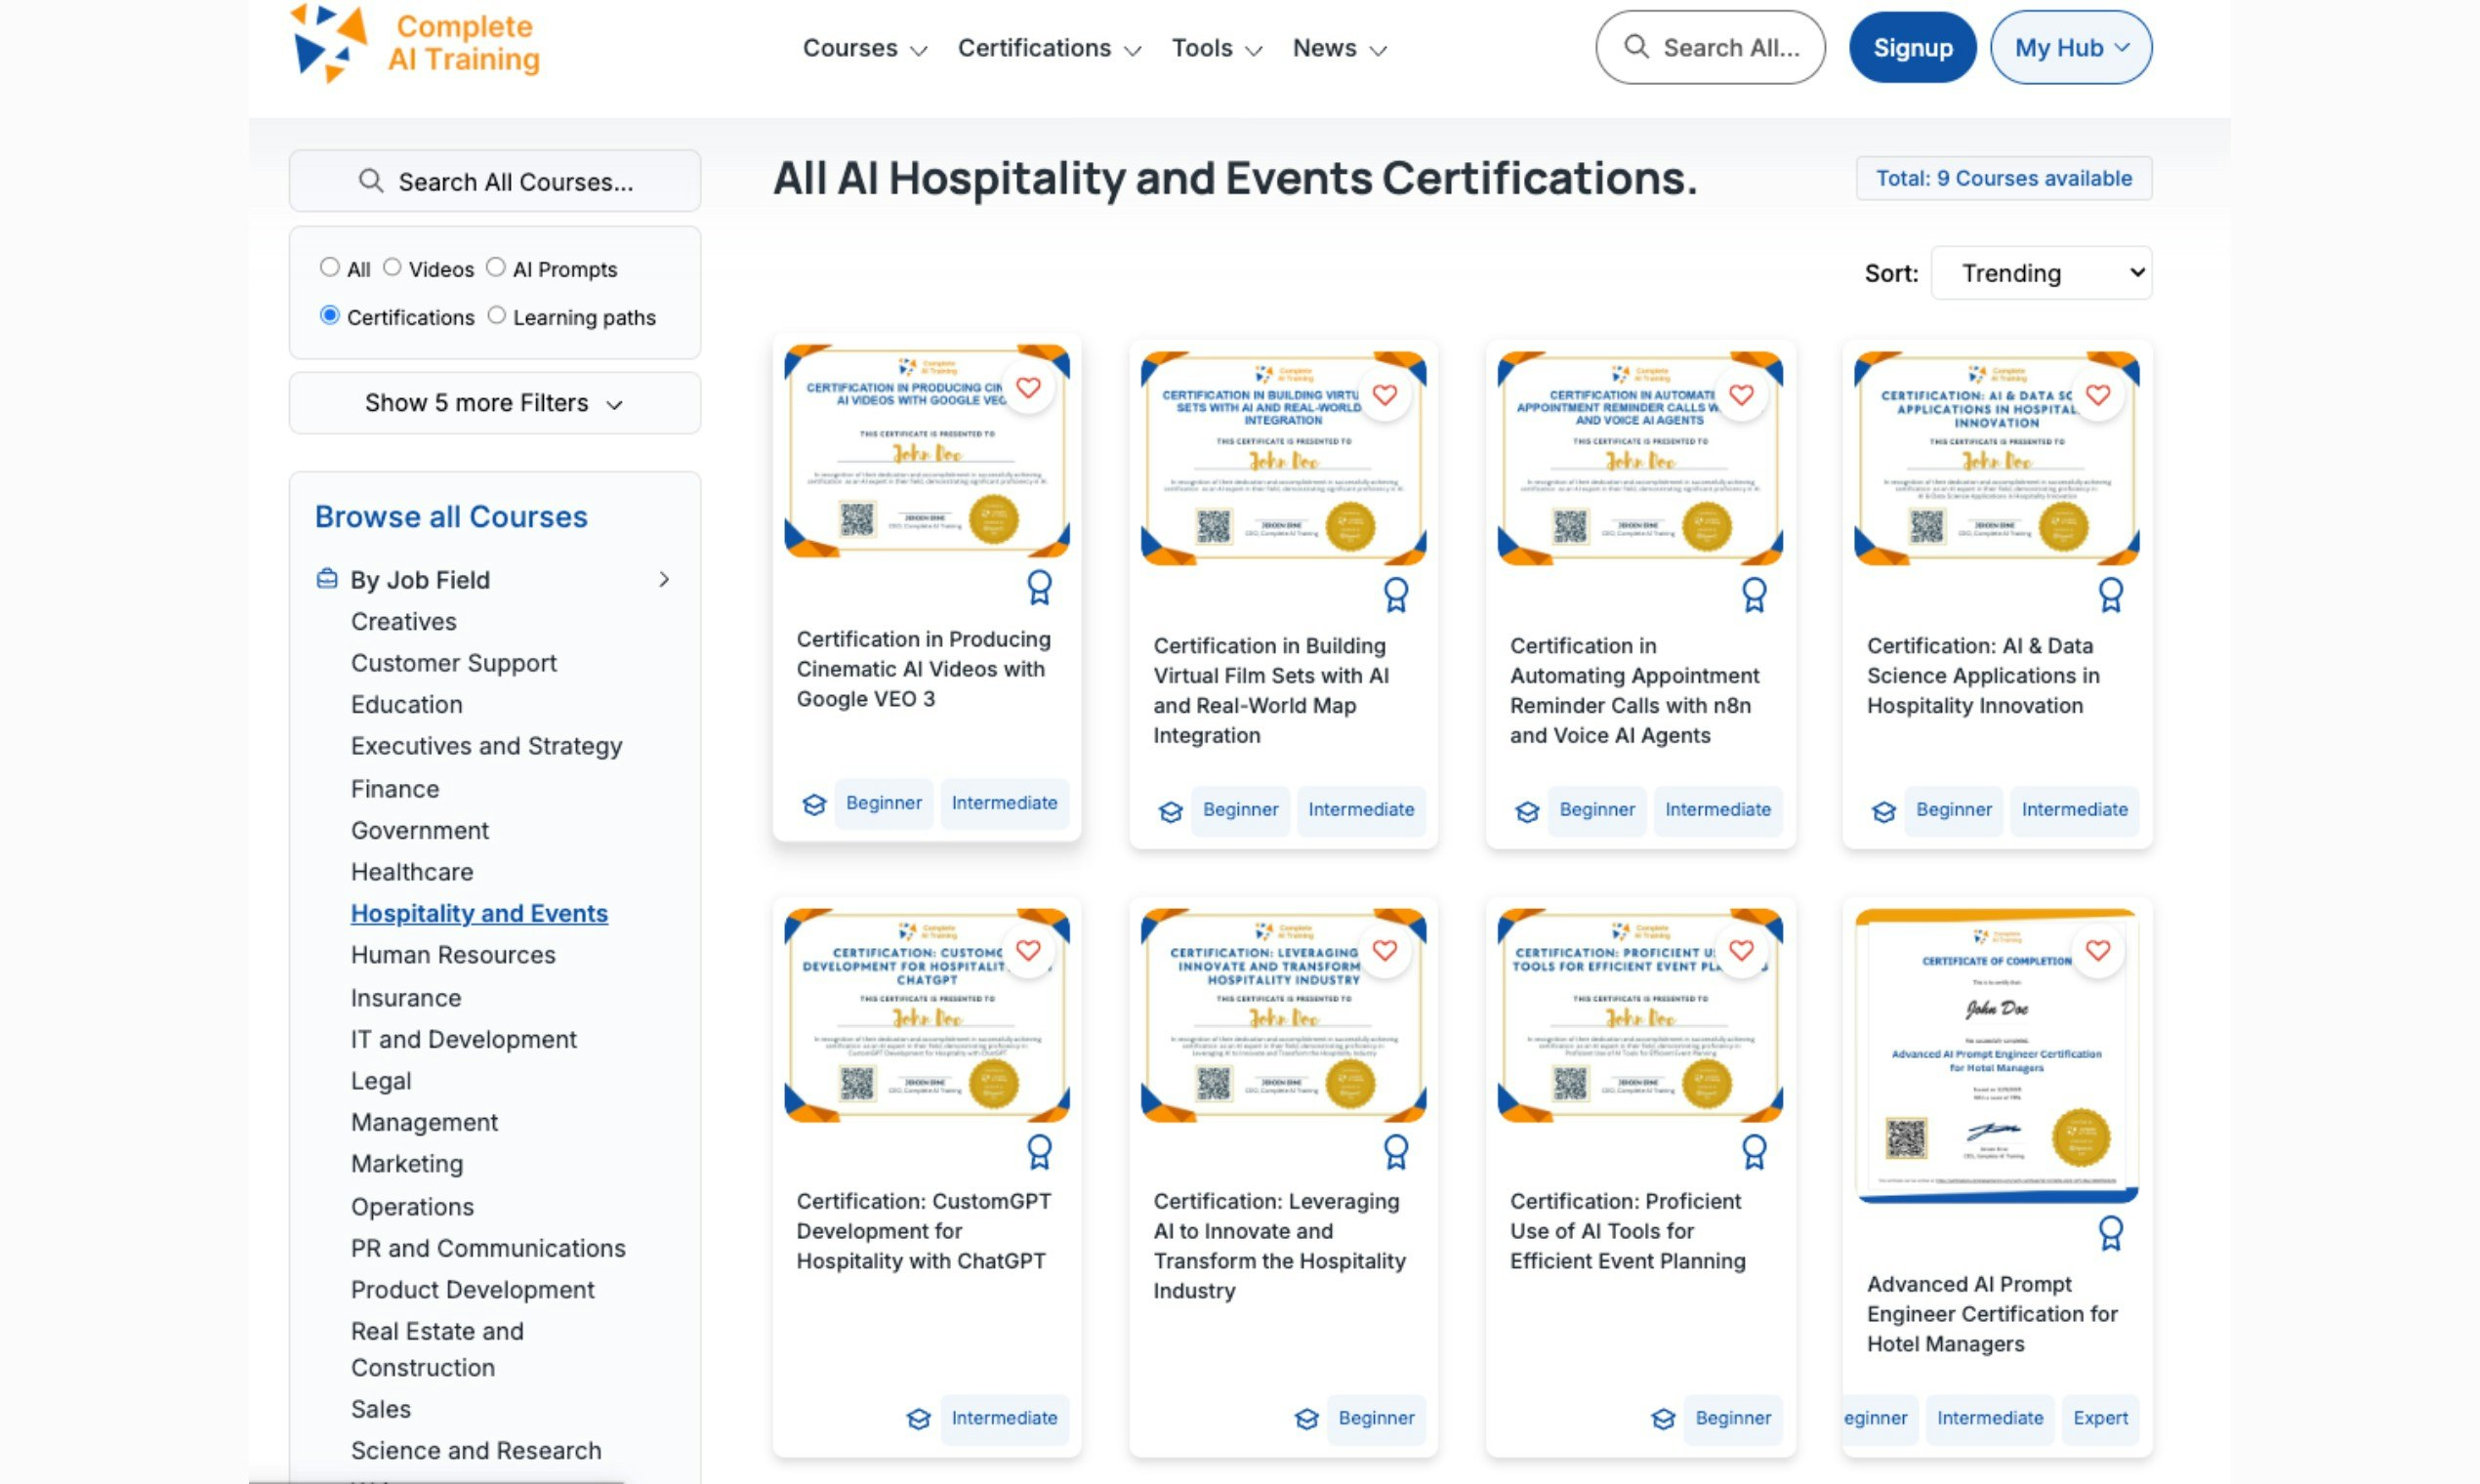Click the search magnifier in Search All field
The image size is (2480, 1484).
tap(1637, 47)
